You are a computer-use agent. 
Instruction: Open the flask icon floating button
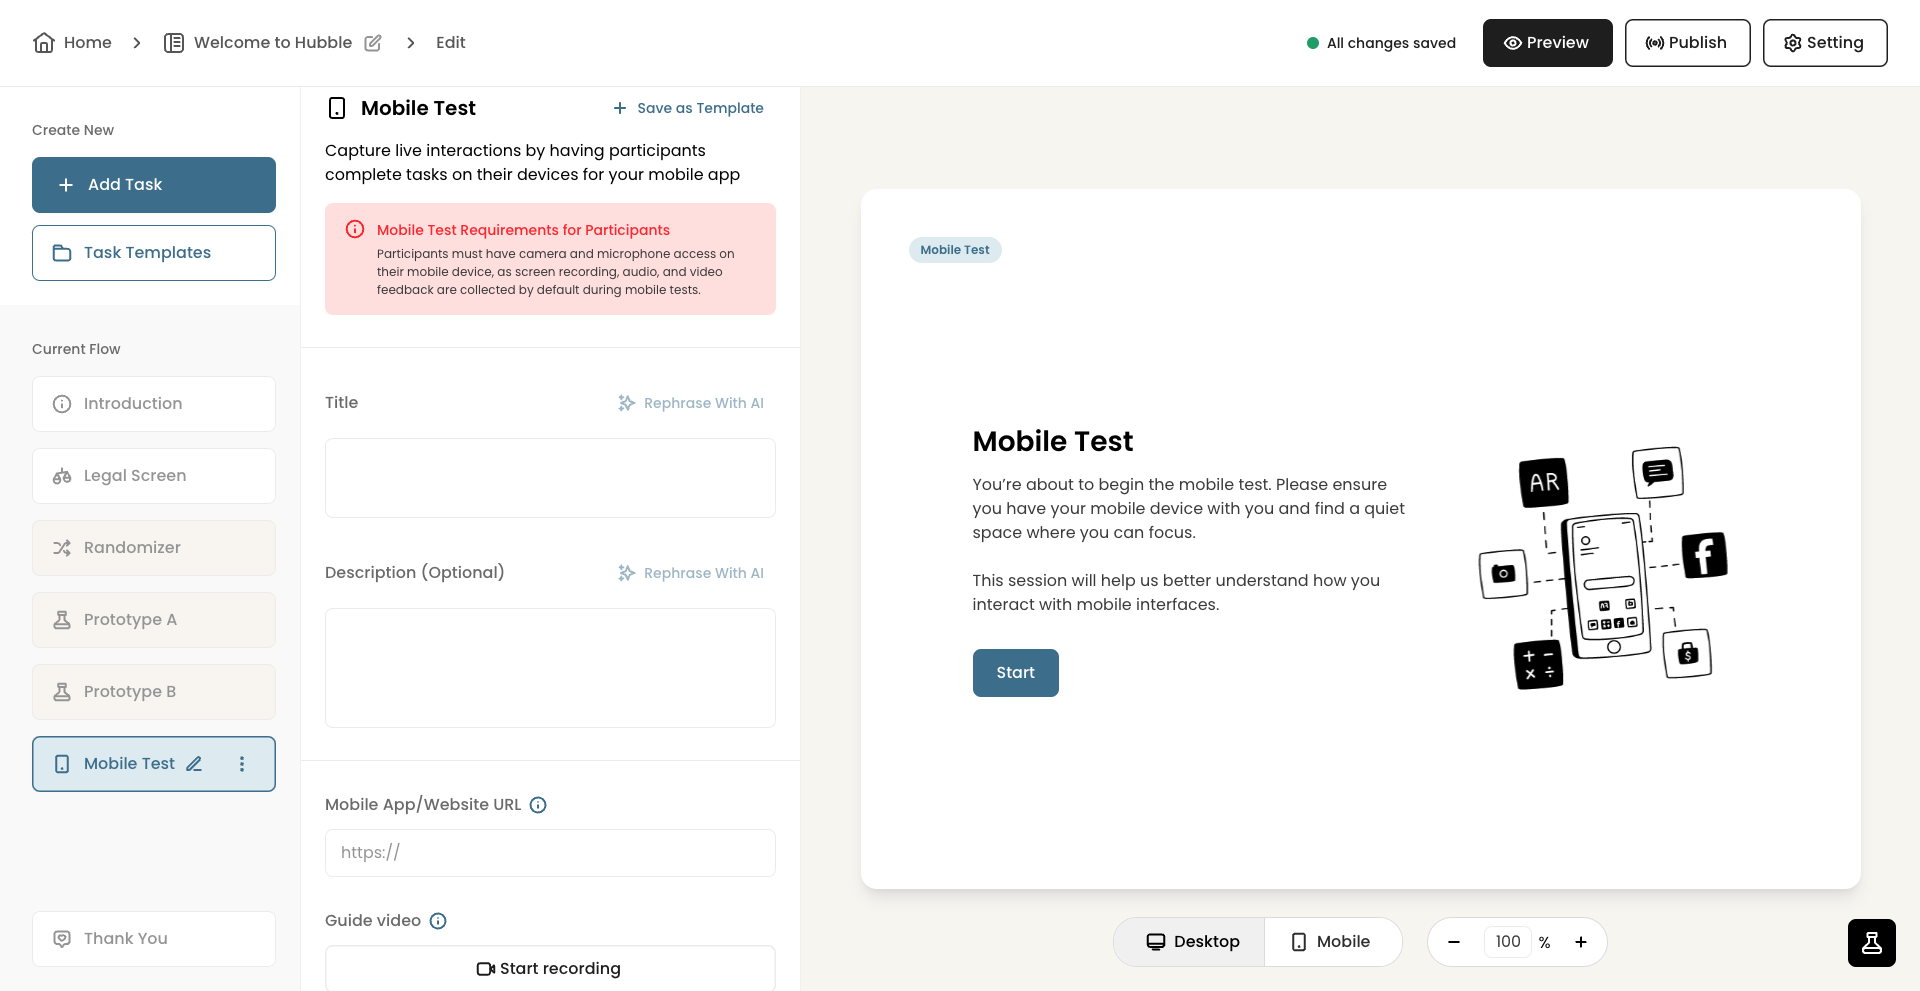pyautogui.click(x=1872, y=943)
